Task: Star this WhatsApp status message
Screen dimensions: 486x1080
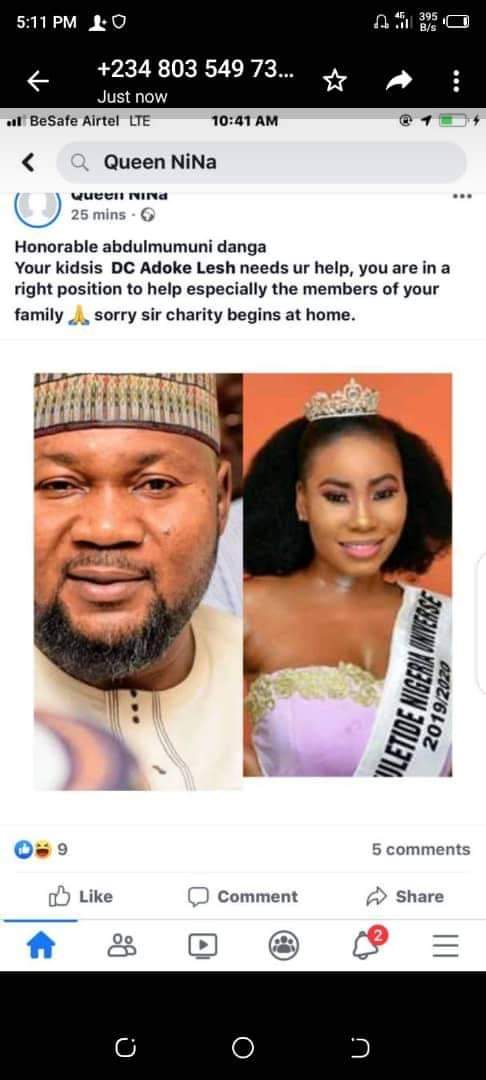Action: [335, 81]
